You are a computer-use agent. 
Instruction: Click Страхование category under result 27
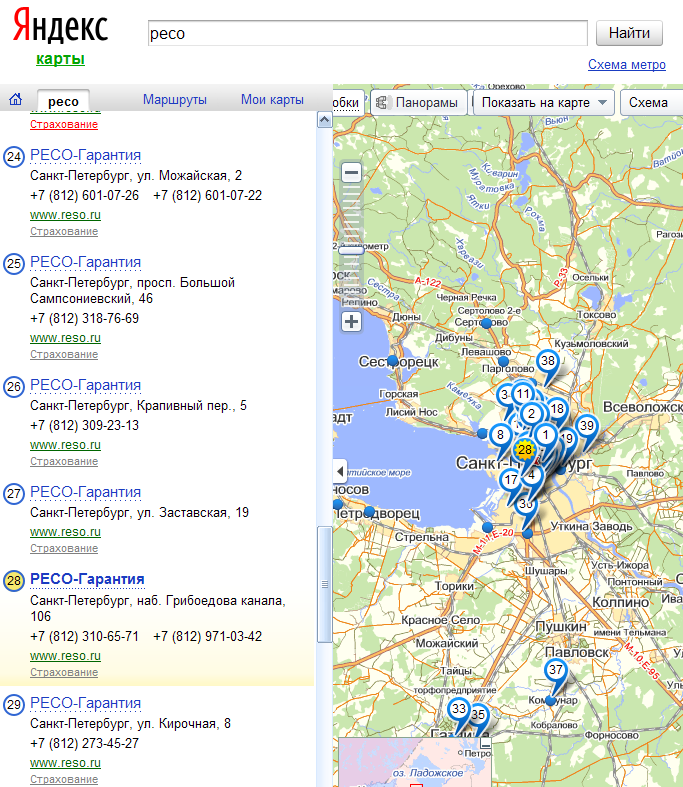pyautogui.click(x=64, y=548)
